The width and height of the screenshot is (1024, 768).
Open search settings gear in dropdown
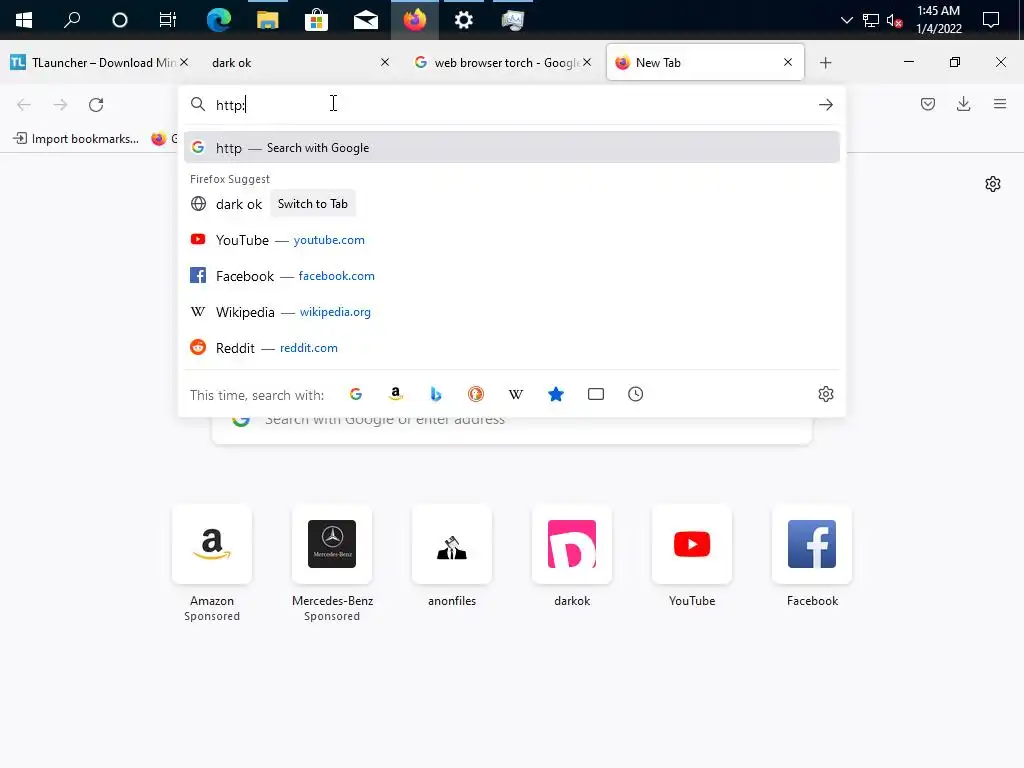[825, 394]
